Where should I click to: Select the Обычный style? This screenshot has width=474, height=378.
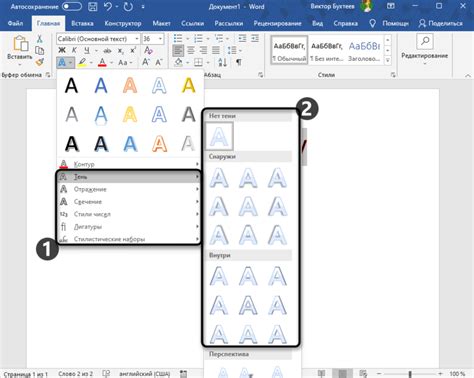pos(289,50)
